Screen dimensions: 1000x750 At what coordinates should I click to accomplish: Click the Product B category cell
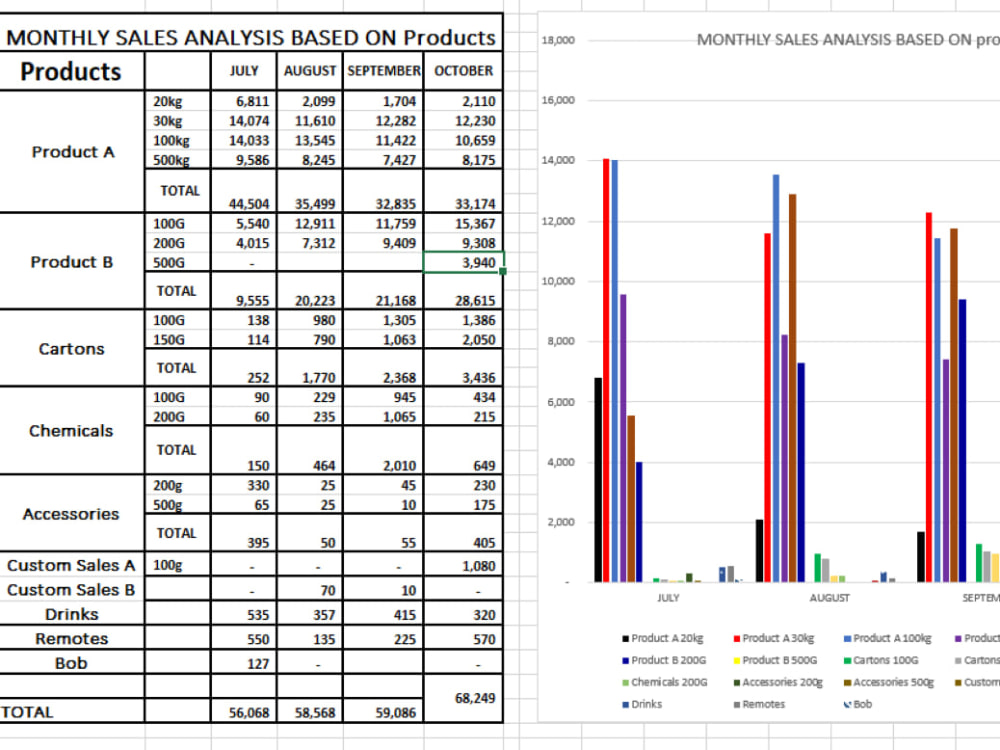[x=72, y=261]
